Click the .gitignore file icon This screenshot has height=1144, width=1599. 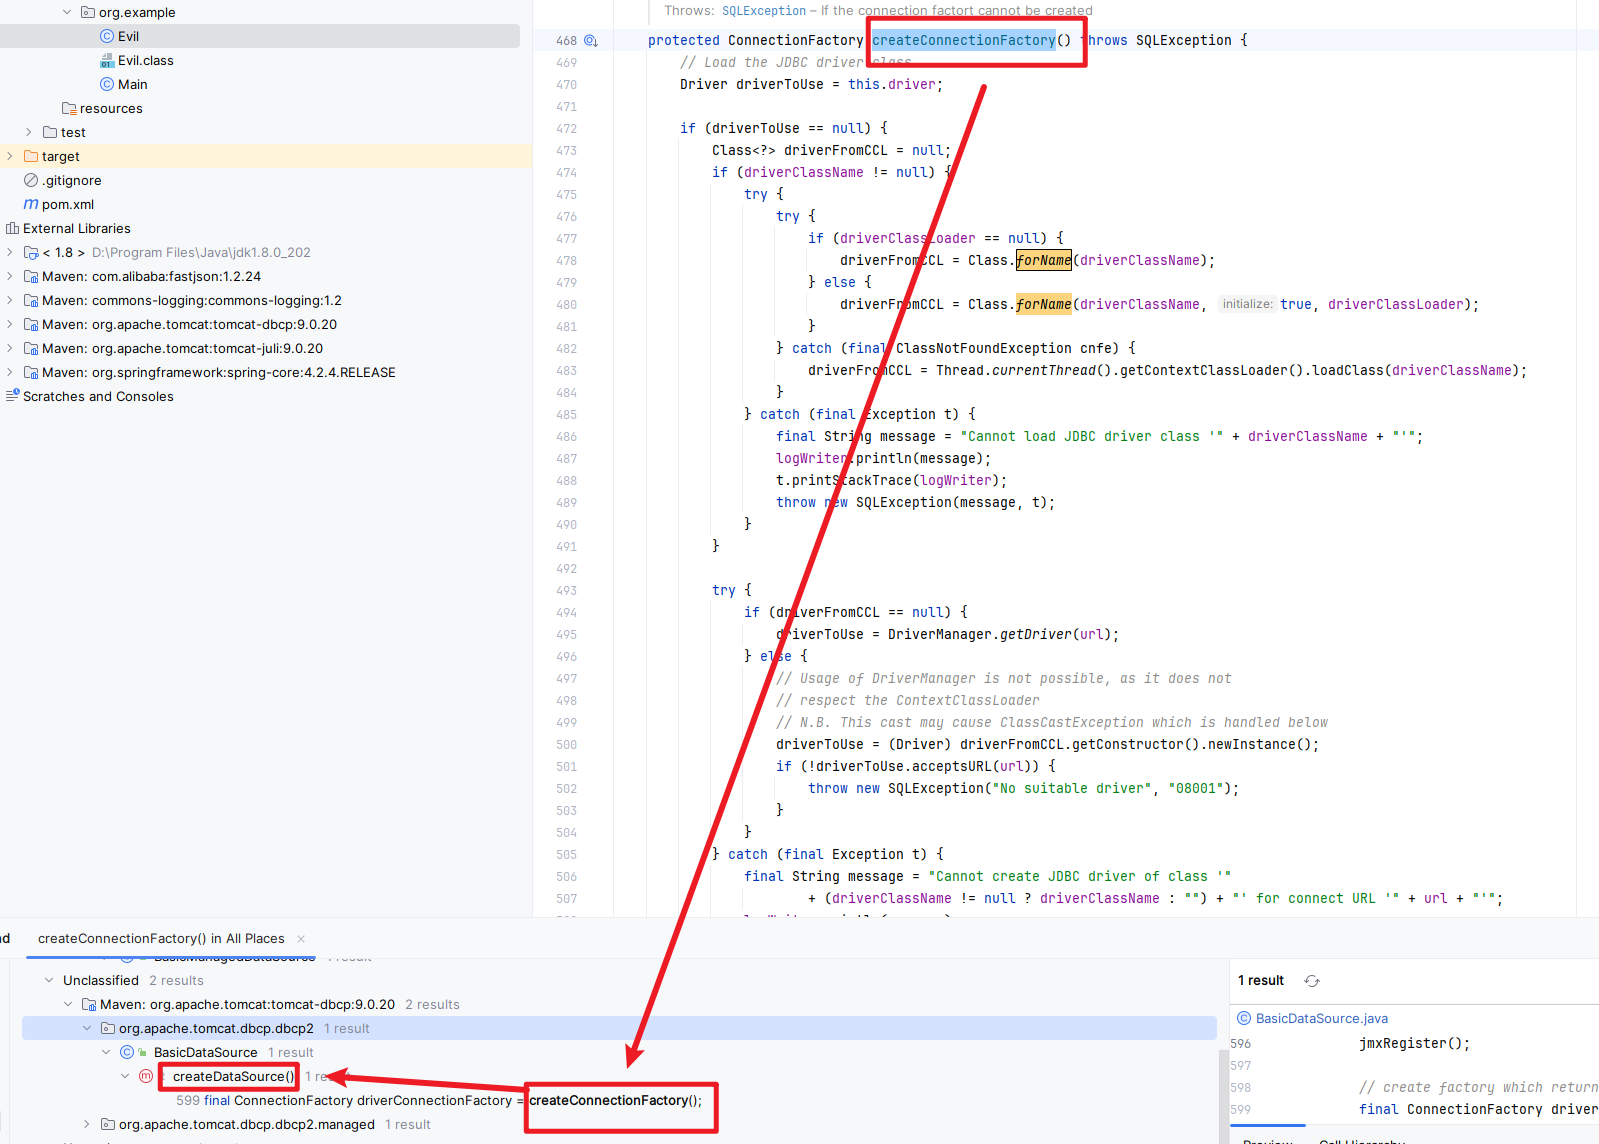click(x=31, y=180)
